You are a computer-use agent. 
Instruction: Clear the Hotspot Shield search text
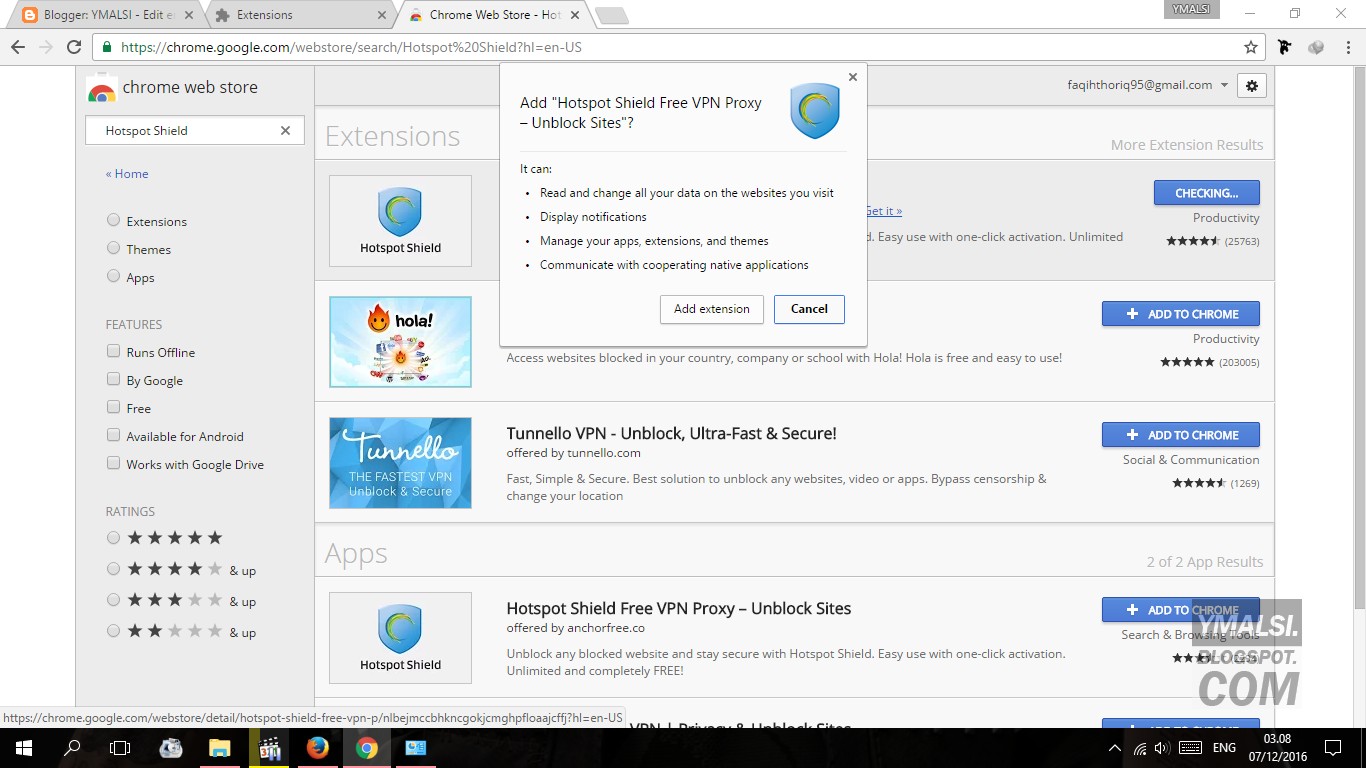tap(285, 130)
